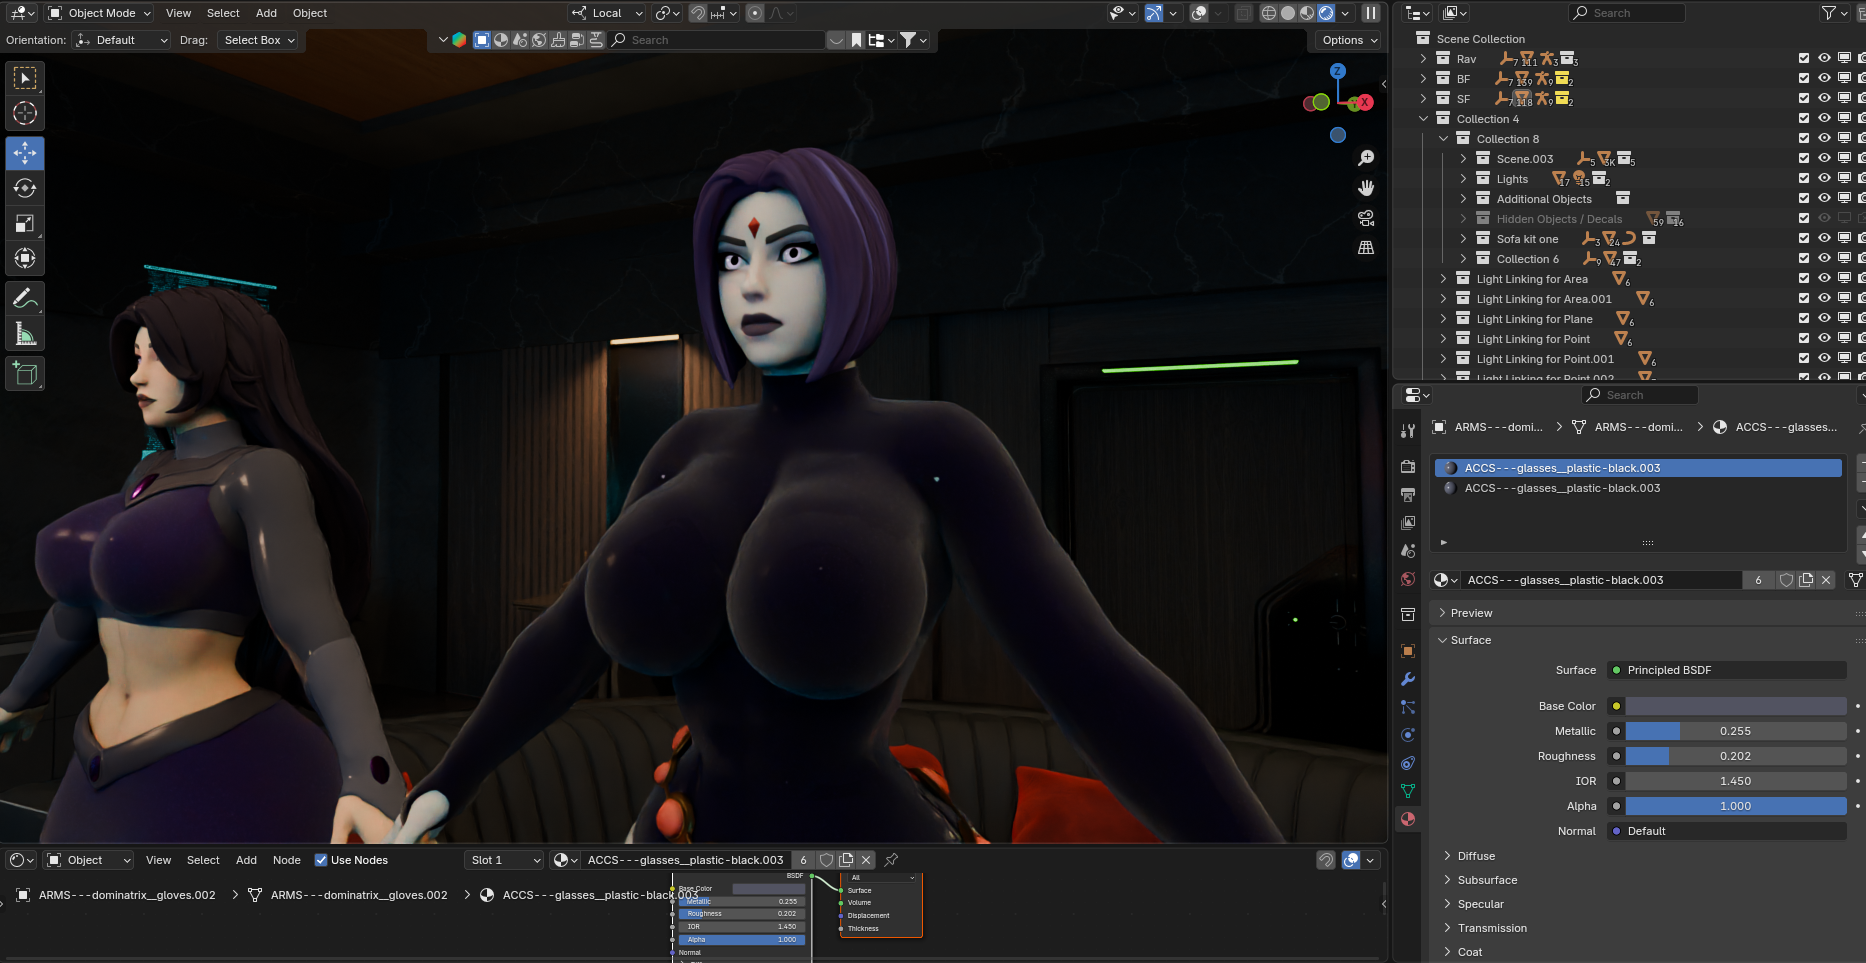Open the Slot 1 dropdown in node editor
This screenshot has height=963, width=1866.
click(x=504, y=860)
